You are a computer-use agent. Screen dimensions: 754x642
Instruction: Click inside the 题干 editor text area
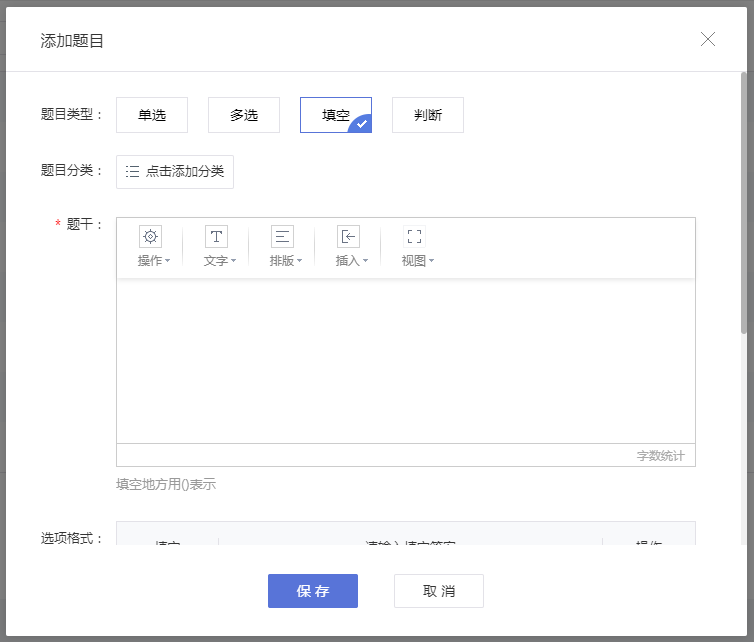(406, 361)
